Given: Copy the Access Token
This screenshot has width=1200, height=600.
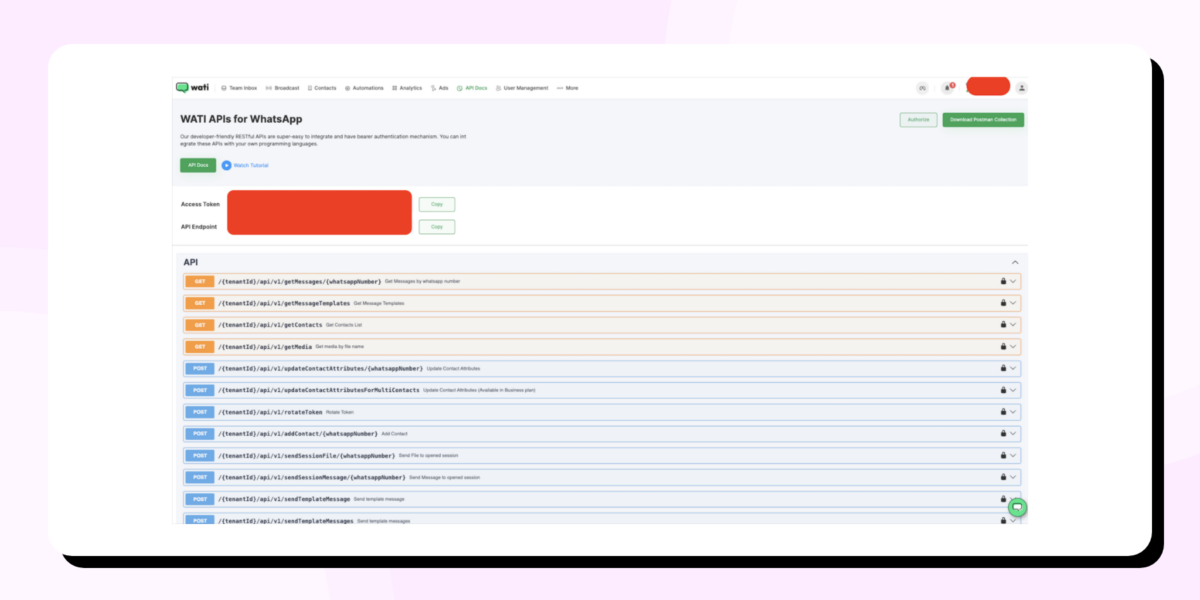Looking at the screenshot, I should (x=436, y=204).
